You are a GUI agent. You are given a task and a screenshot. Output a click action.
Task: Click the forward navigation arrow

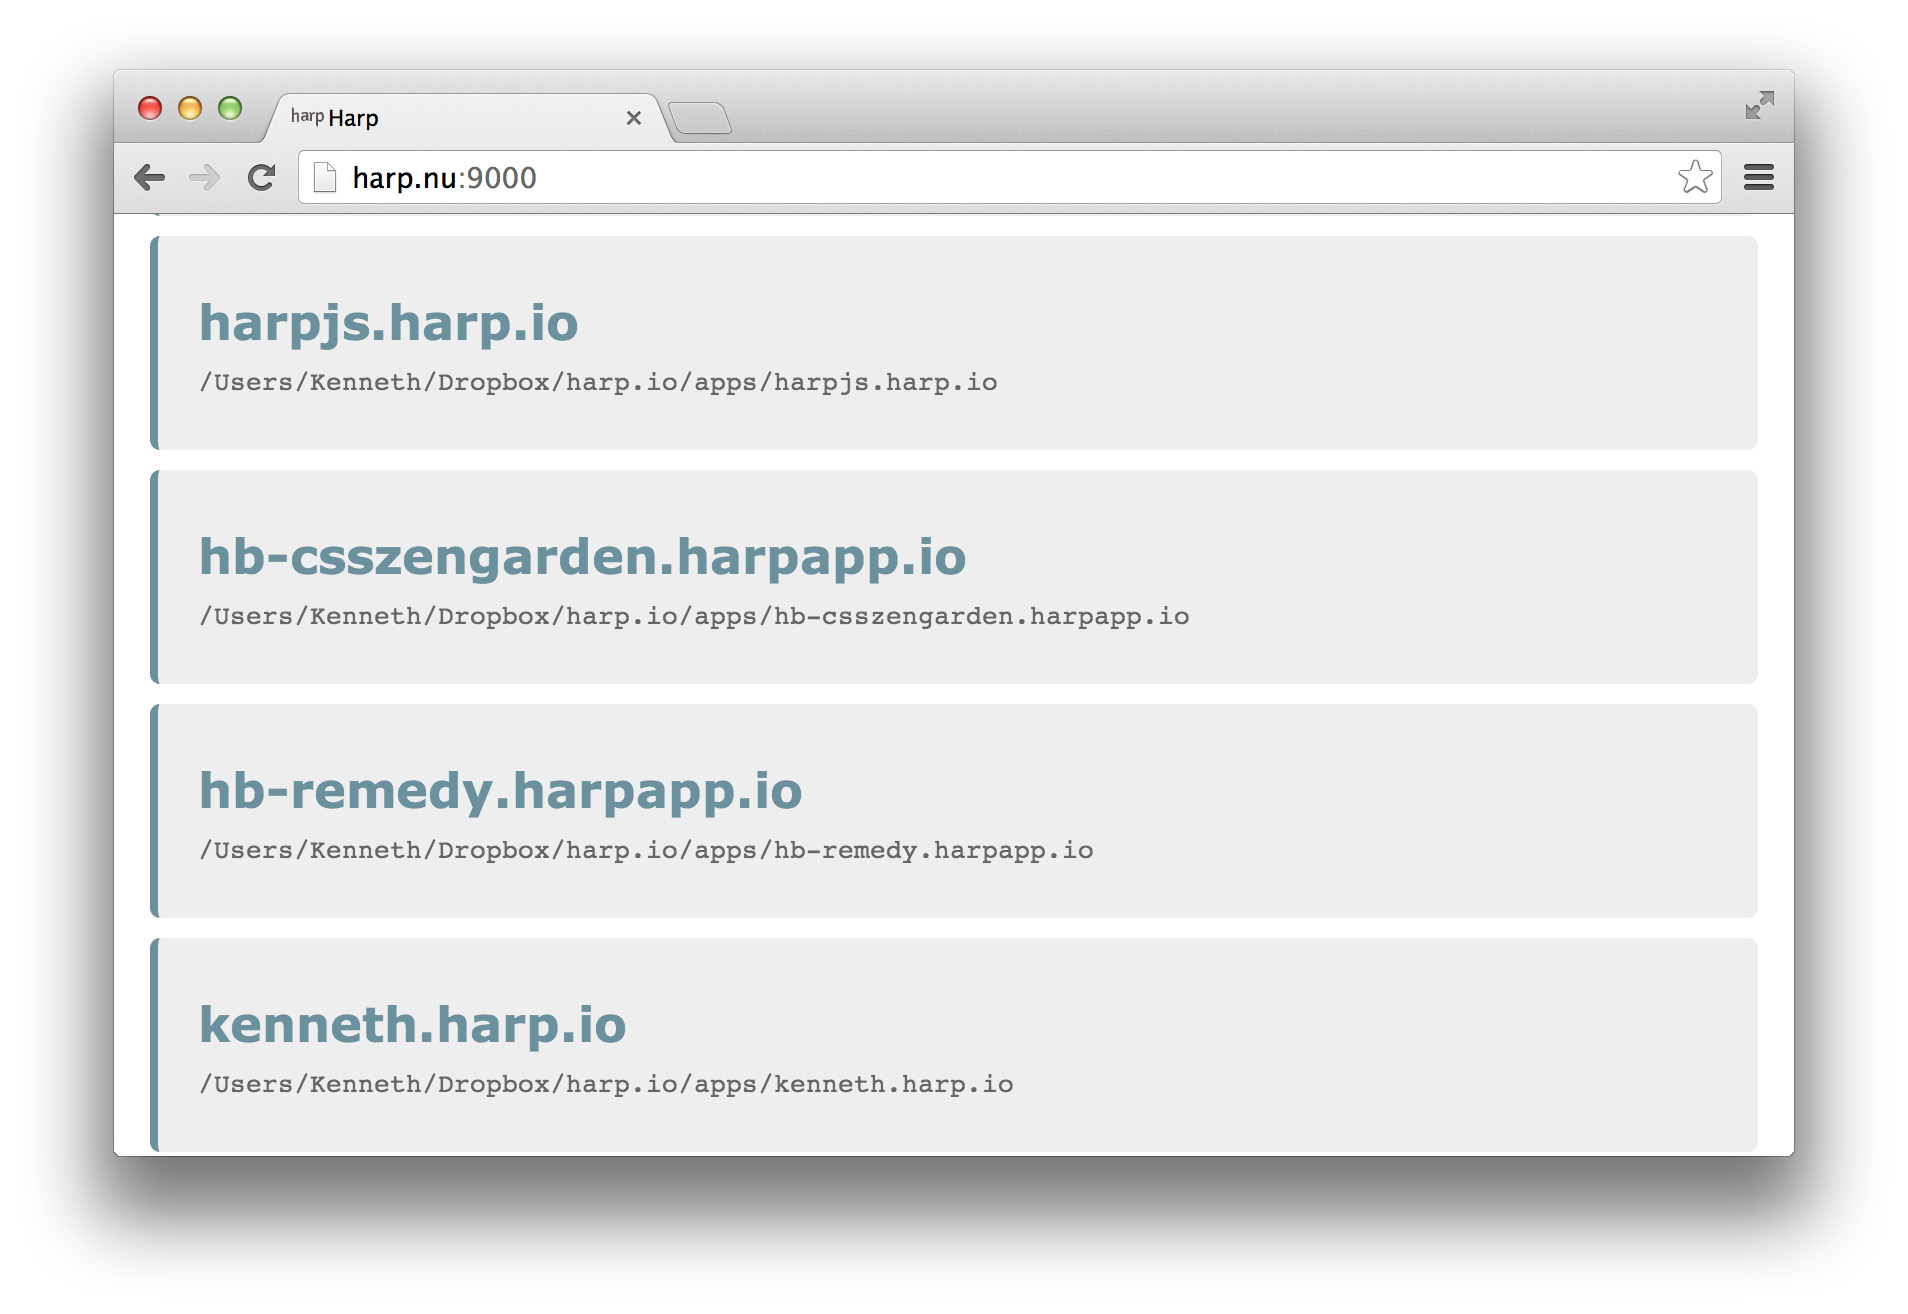pyautogui.click(x=205, y=178)
